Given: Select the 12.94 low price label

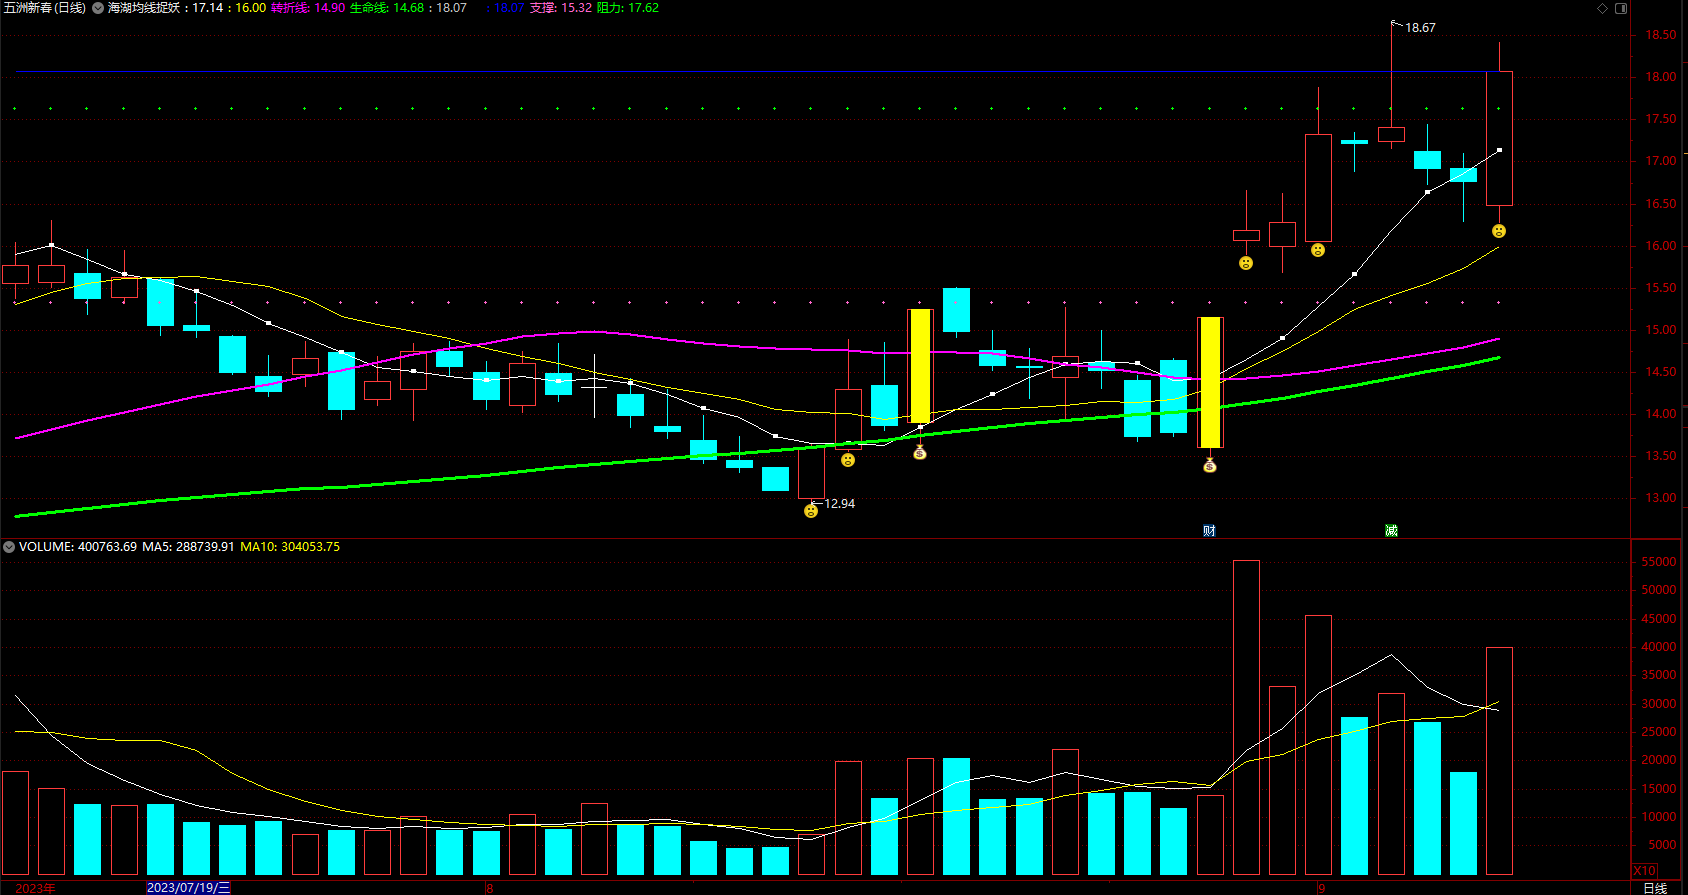Looking at the screenshot, I should click(840, 504).
